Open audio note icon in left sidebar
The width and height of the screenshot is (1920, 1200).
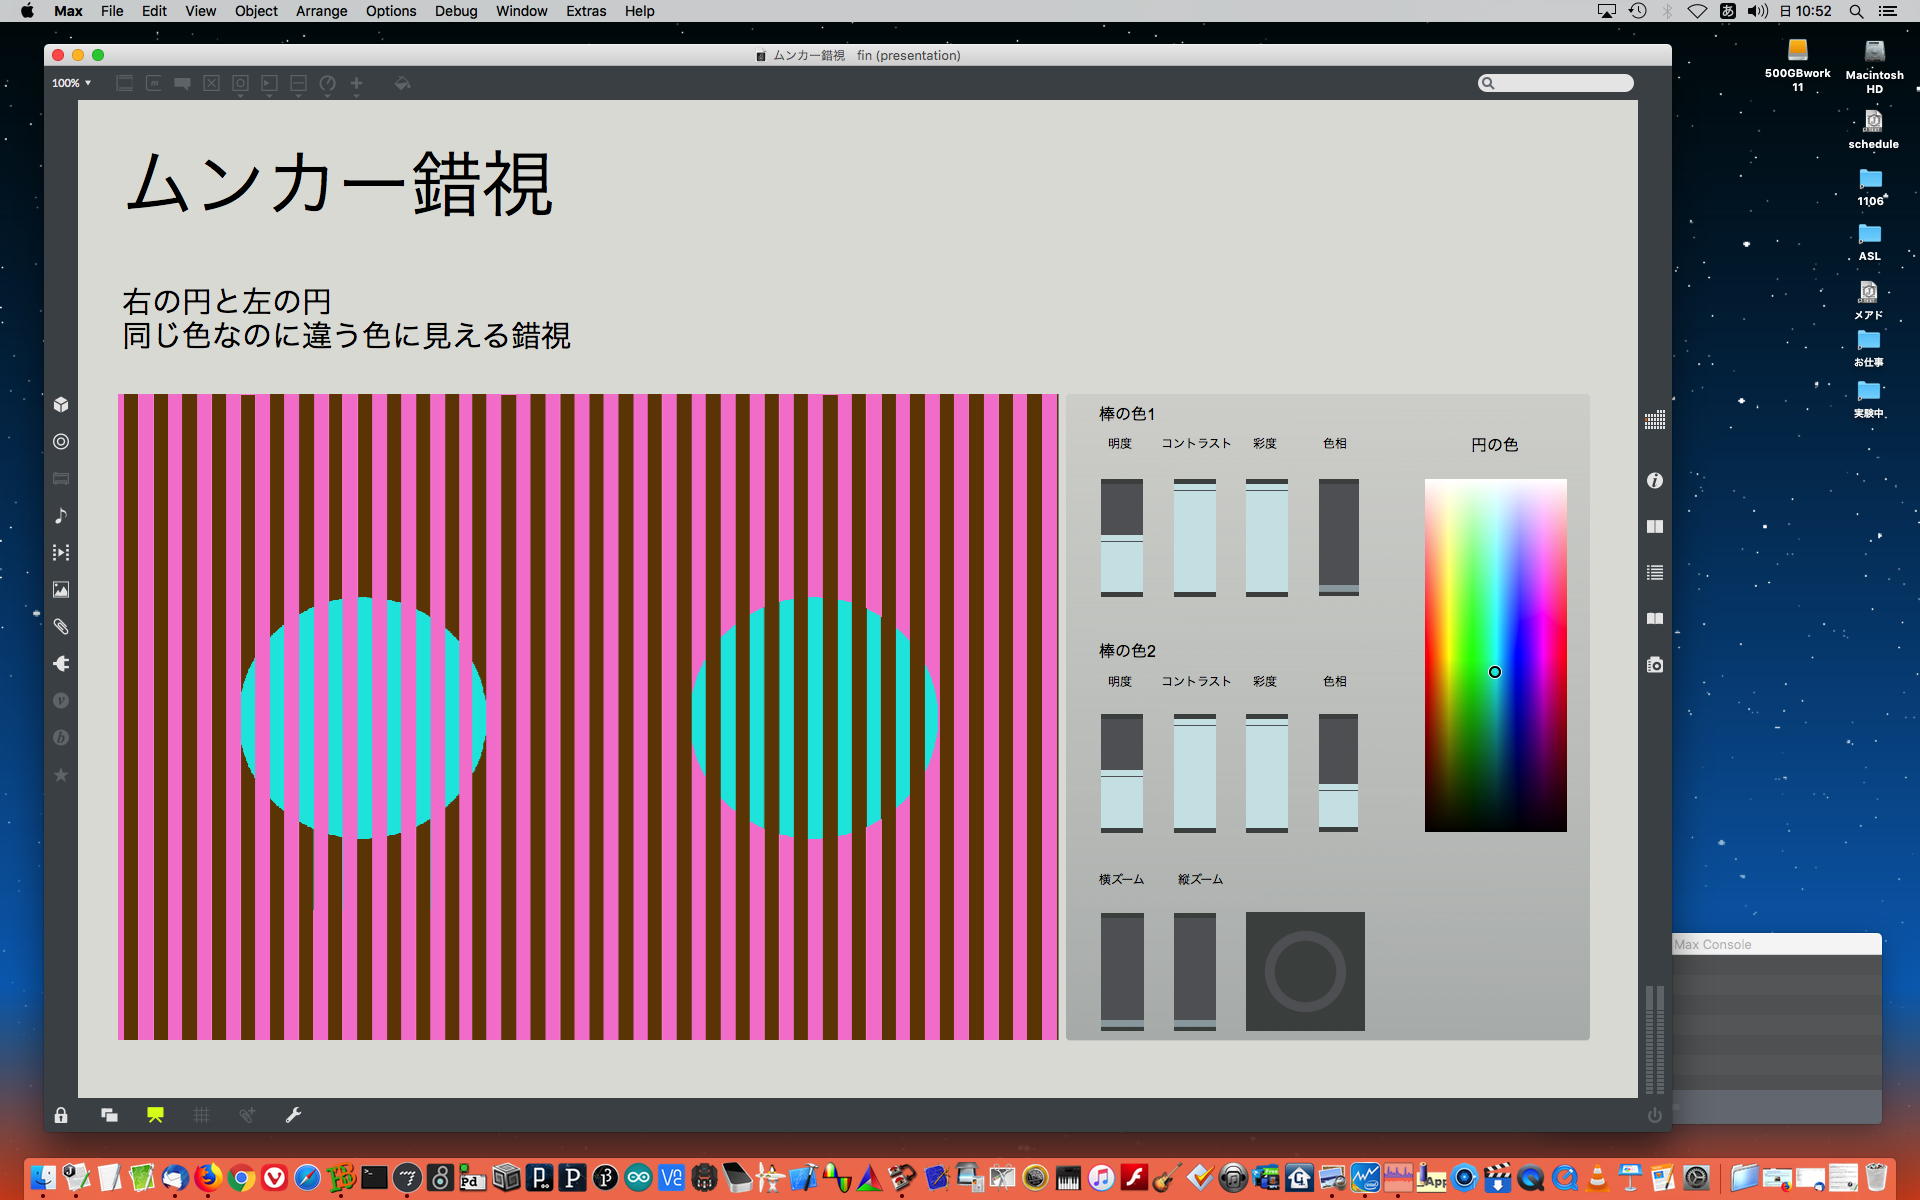coord(61,516)
